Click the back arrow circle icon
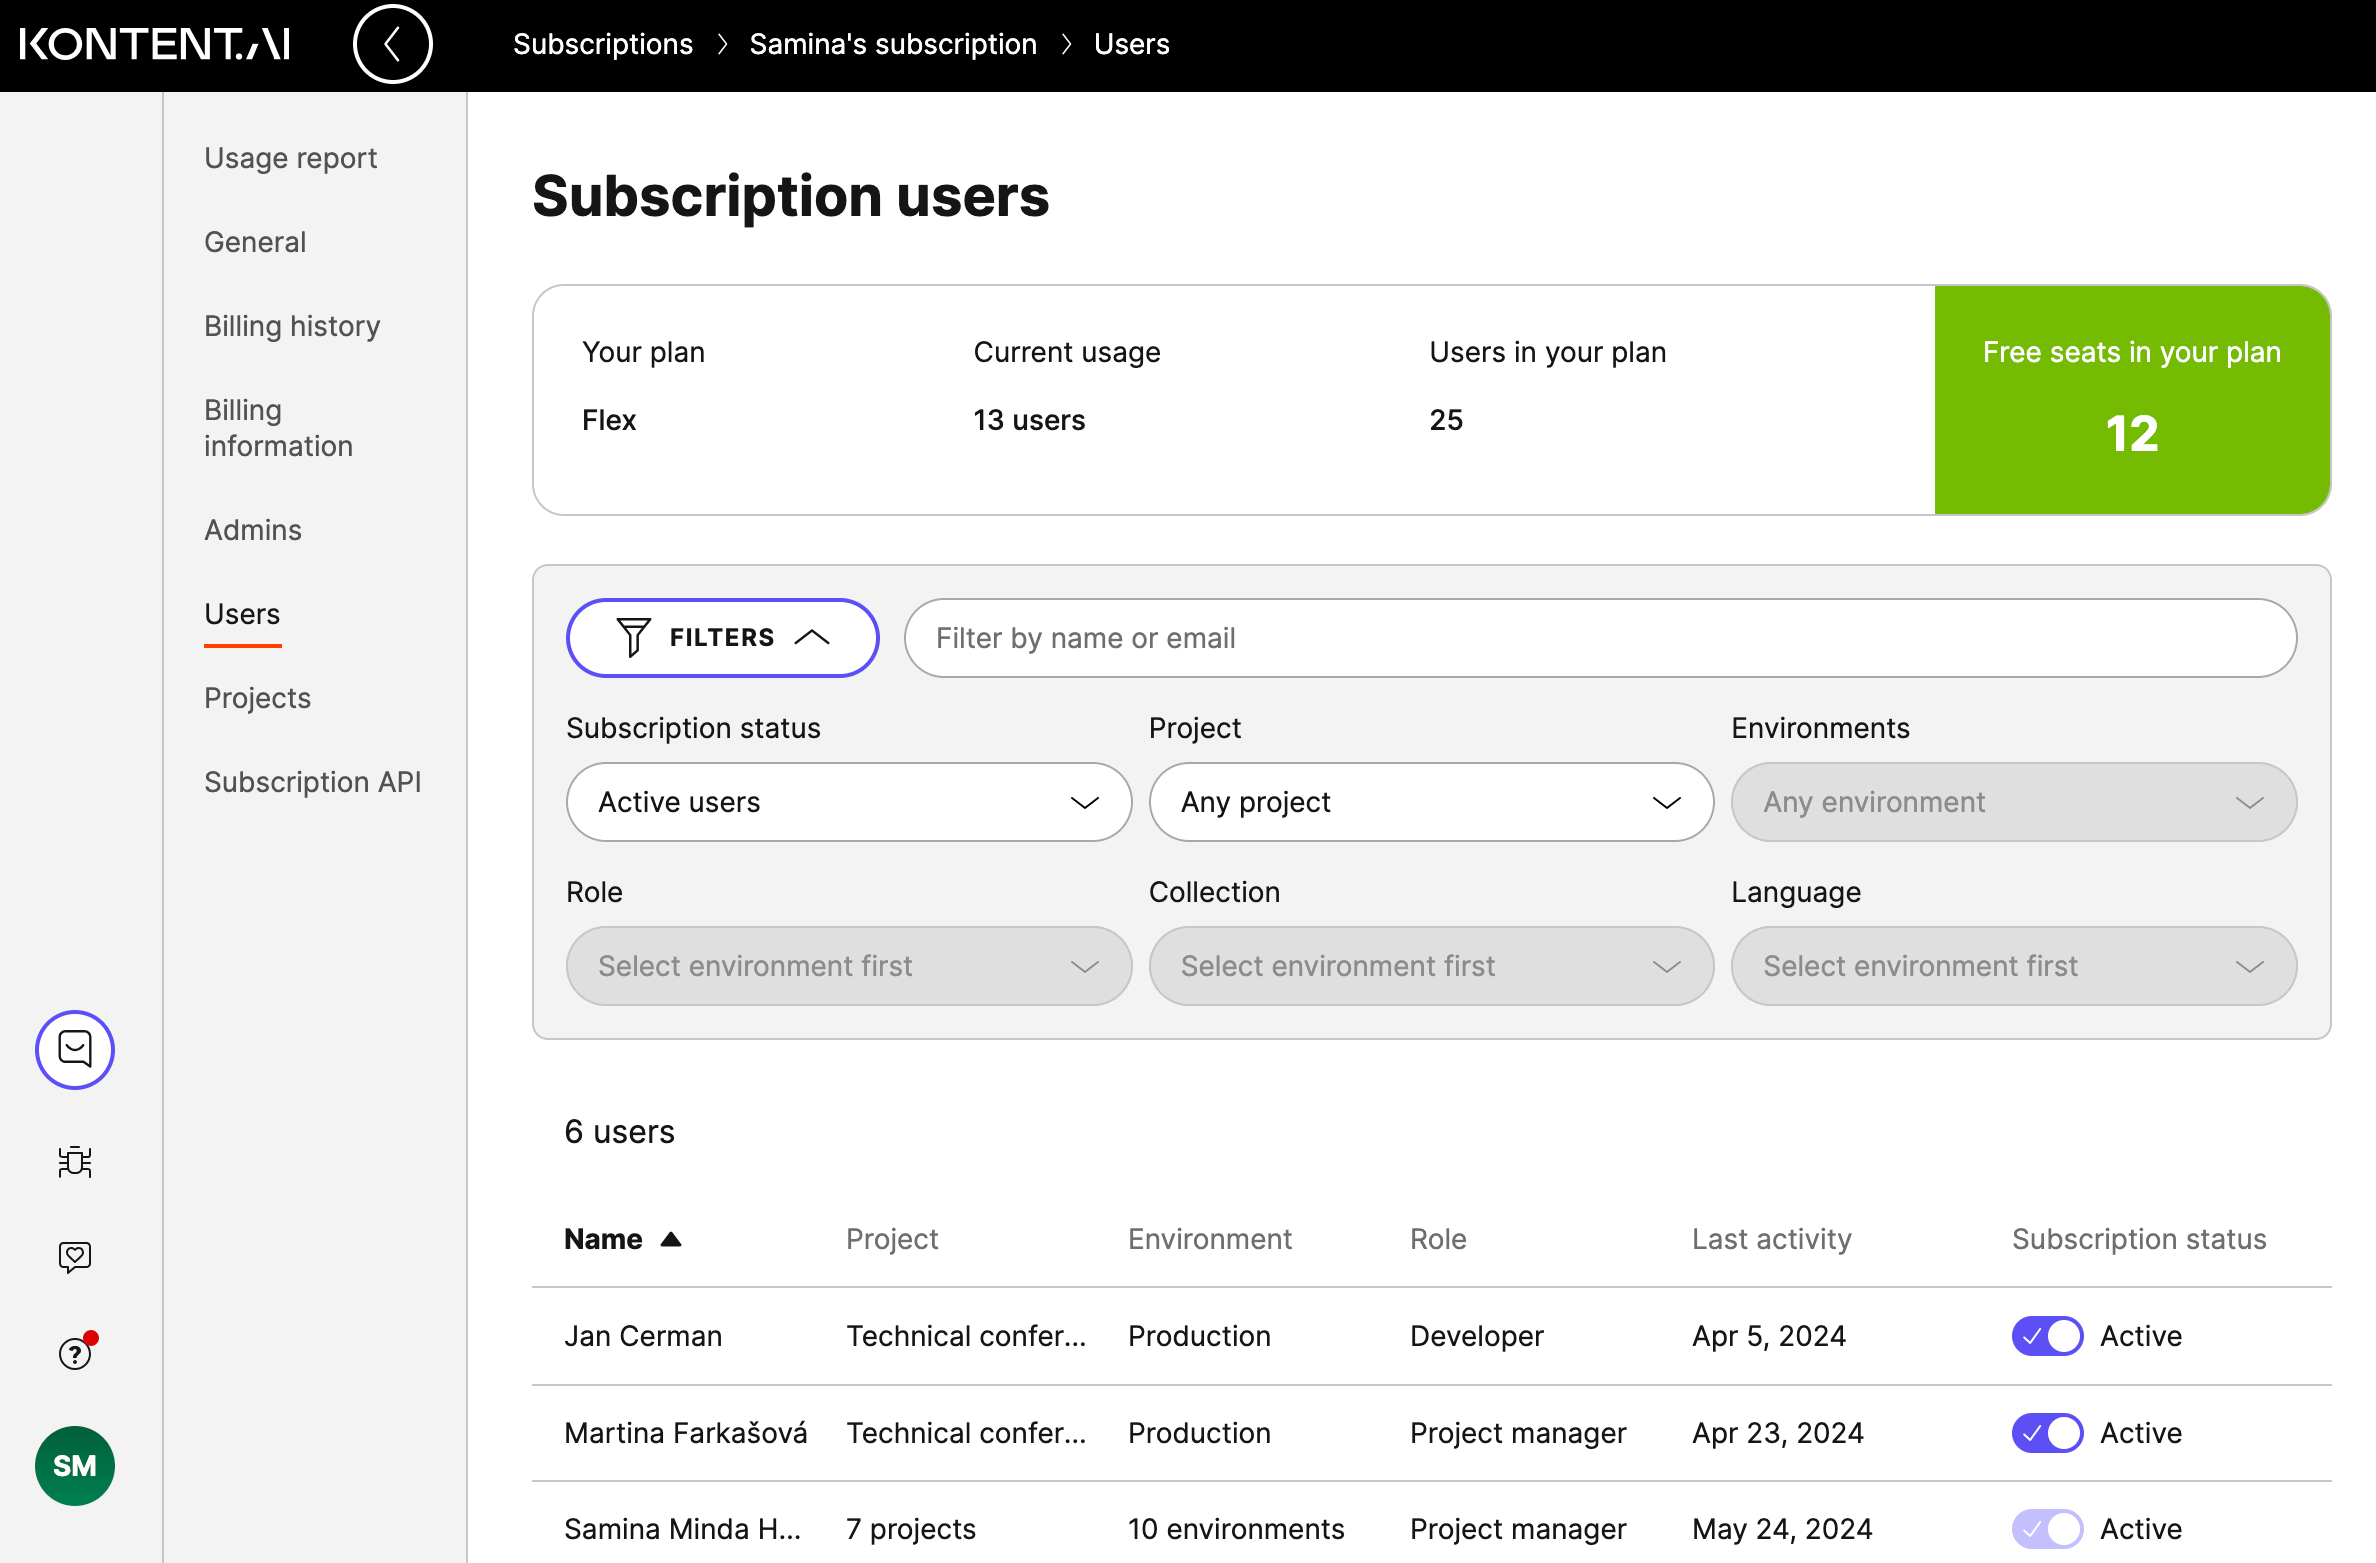 pyautogui.click(x=392, y=44)
